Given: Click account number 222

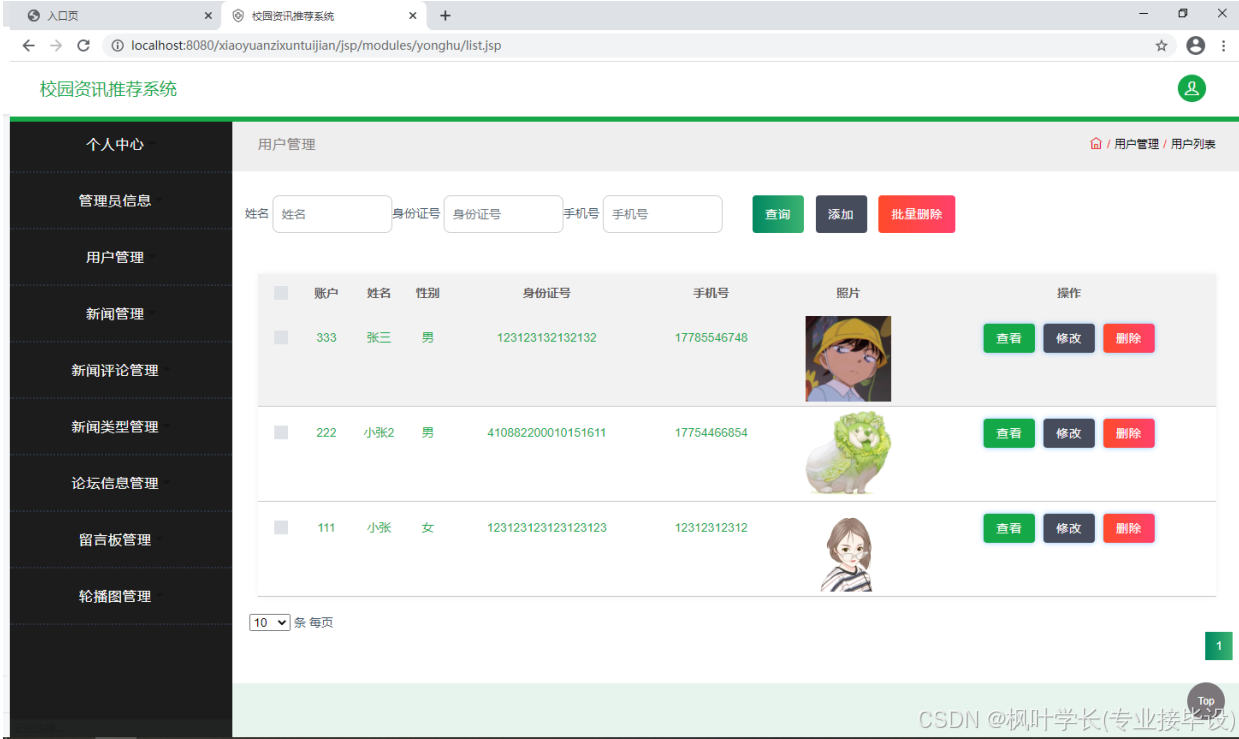Looking at the screenshot, I should coord(326,432).
